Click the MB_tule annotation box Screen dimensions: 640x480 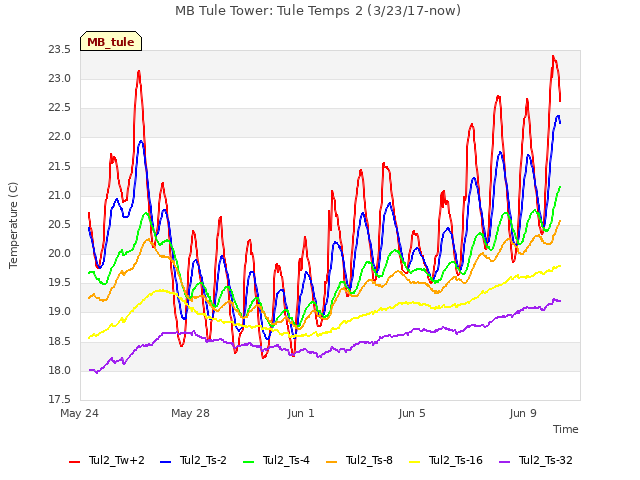click(111, 41)
